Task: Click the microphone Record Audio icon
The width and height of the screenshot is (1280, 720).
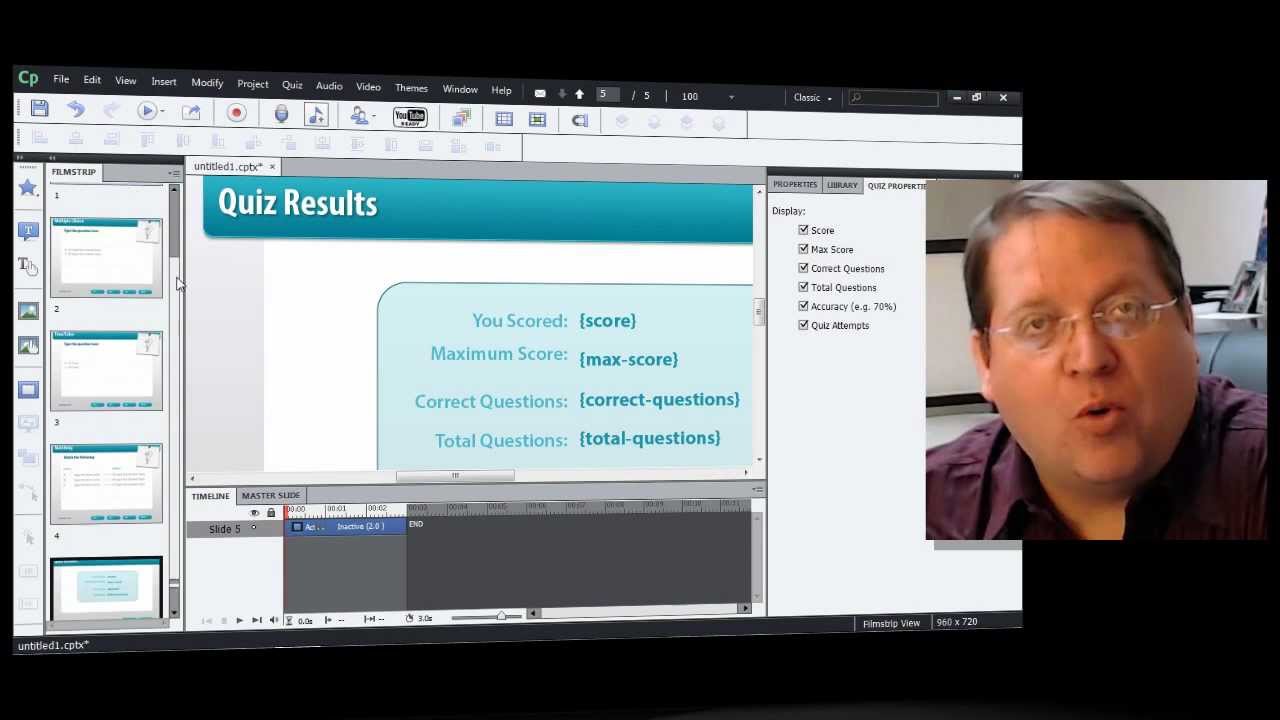Action: point(281,114)
